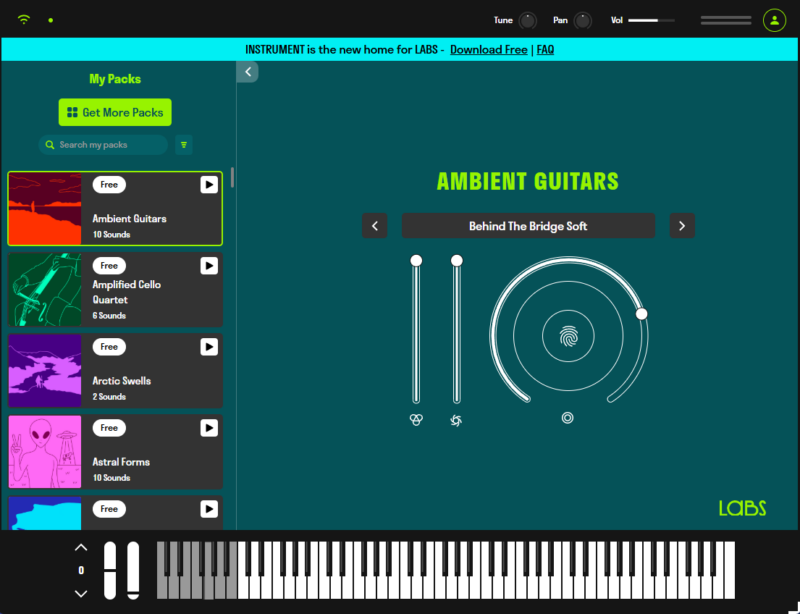
Task: Click the expression icon below left slider
Action: coord(416,420)
